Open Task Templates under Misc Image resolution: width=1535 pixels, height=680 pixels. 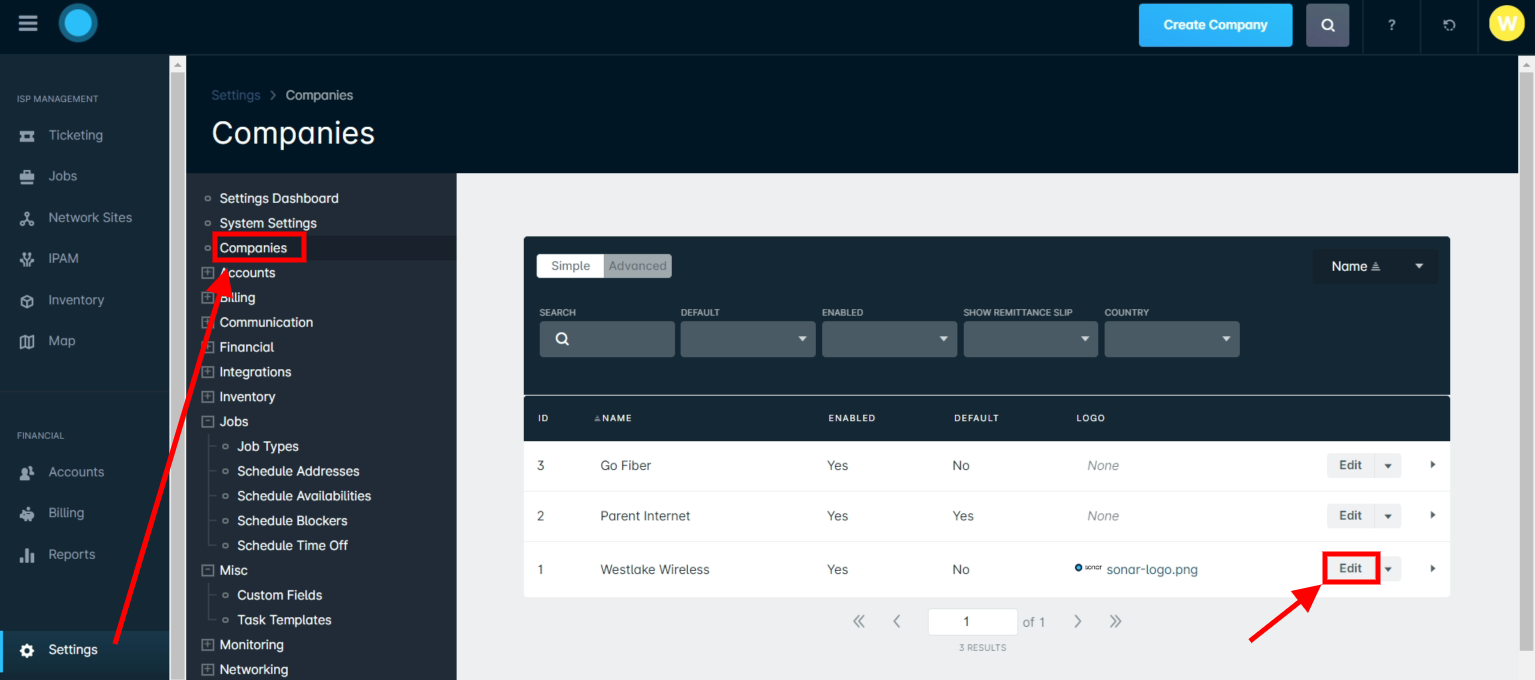click(x=284, y=620)
